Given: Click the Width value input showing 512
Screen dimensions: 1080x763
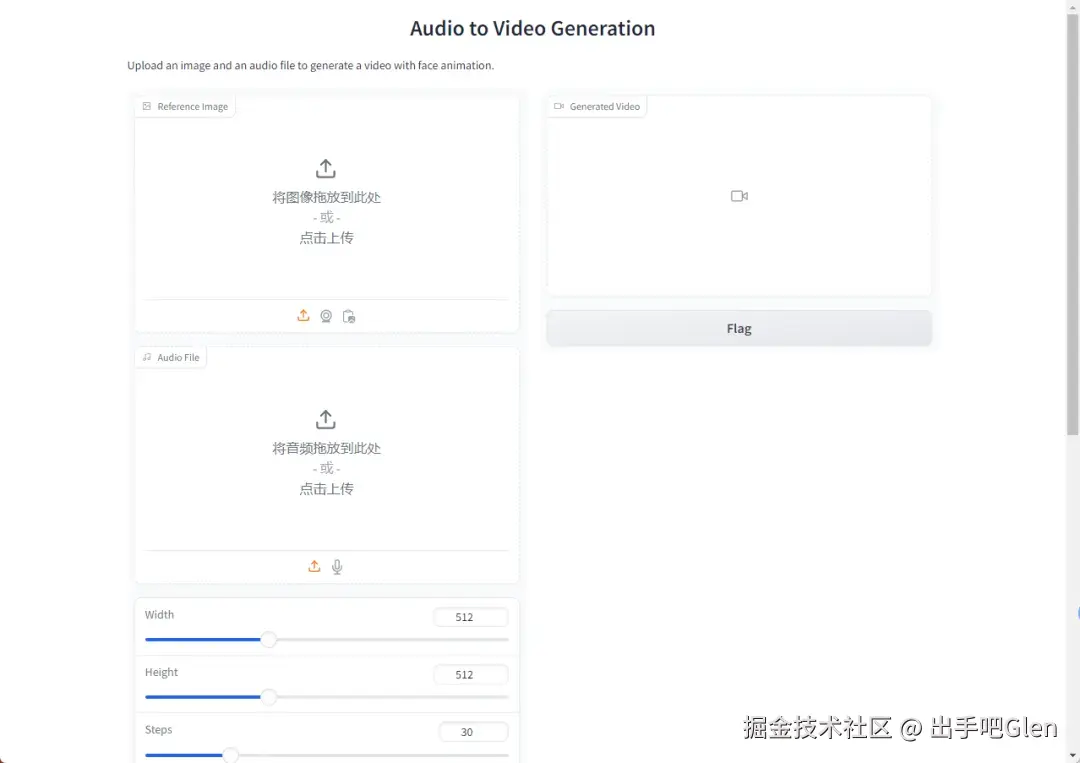Looking at the screenshot, I should 470,617.
